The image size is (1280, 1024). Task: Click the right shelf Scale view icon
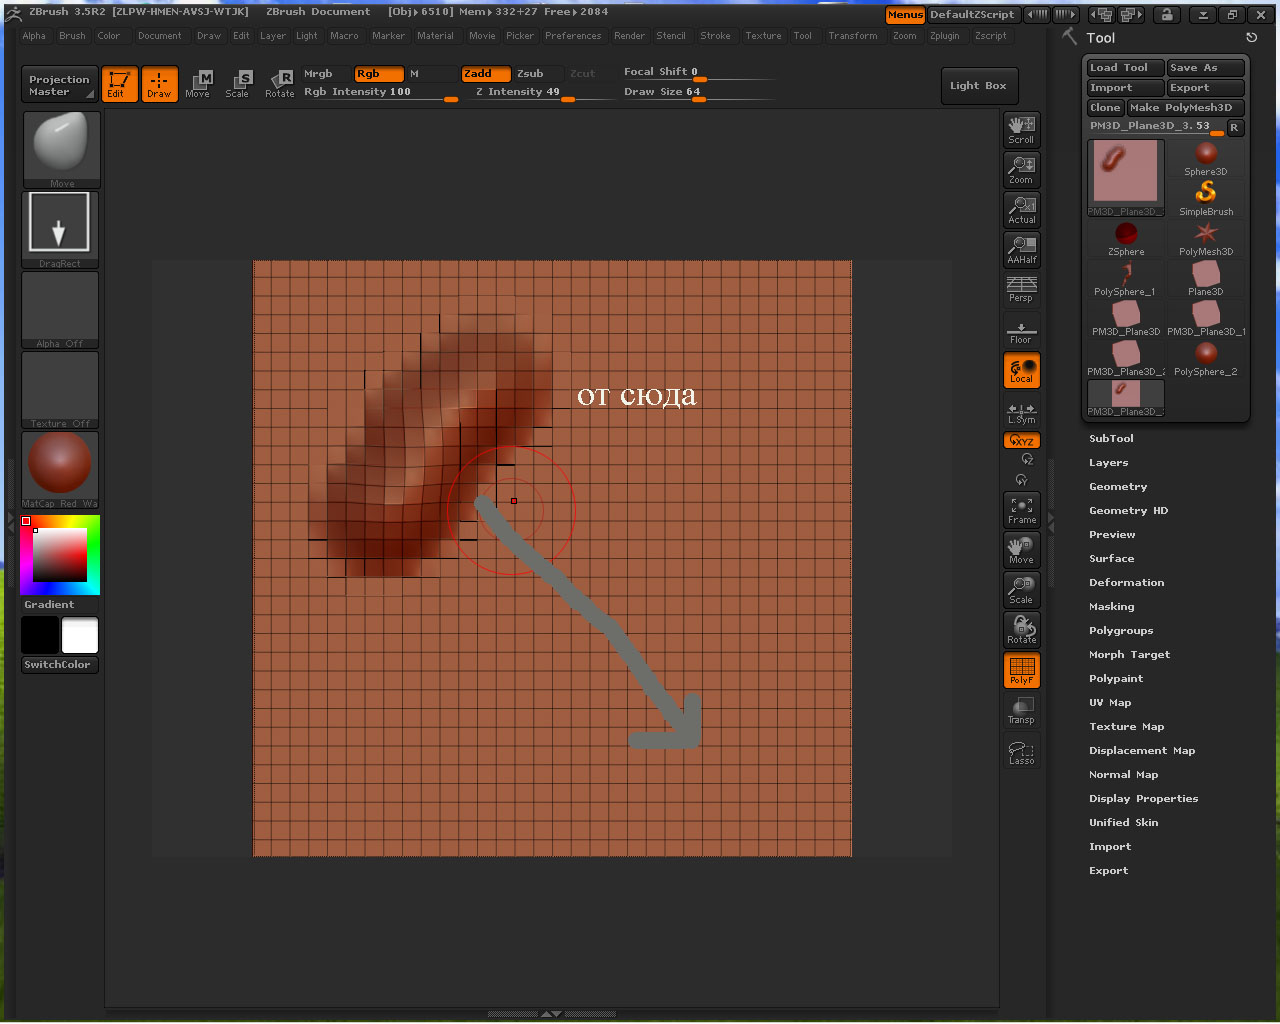pyautogui.click(x=1022, y=590)
